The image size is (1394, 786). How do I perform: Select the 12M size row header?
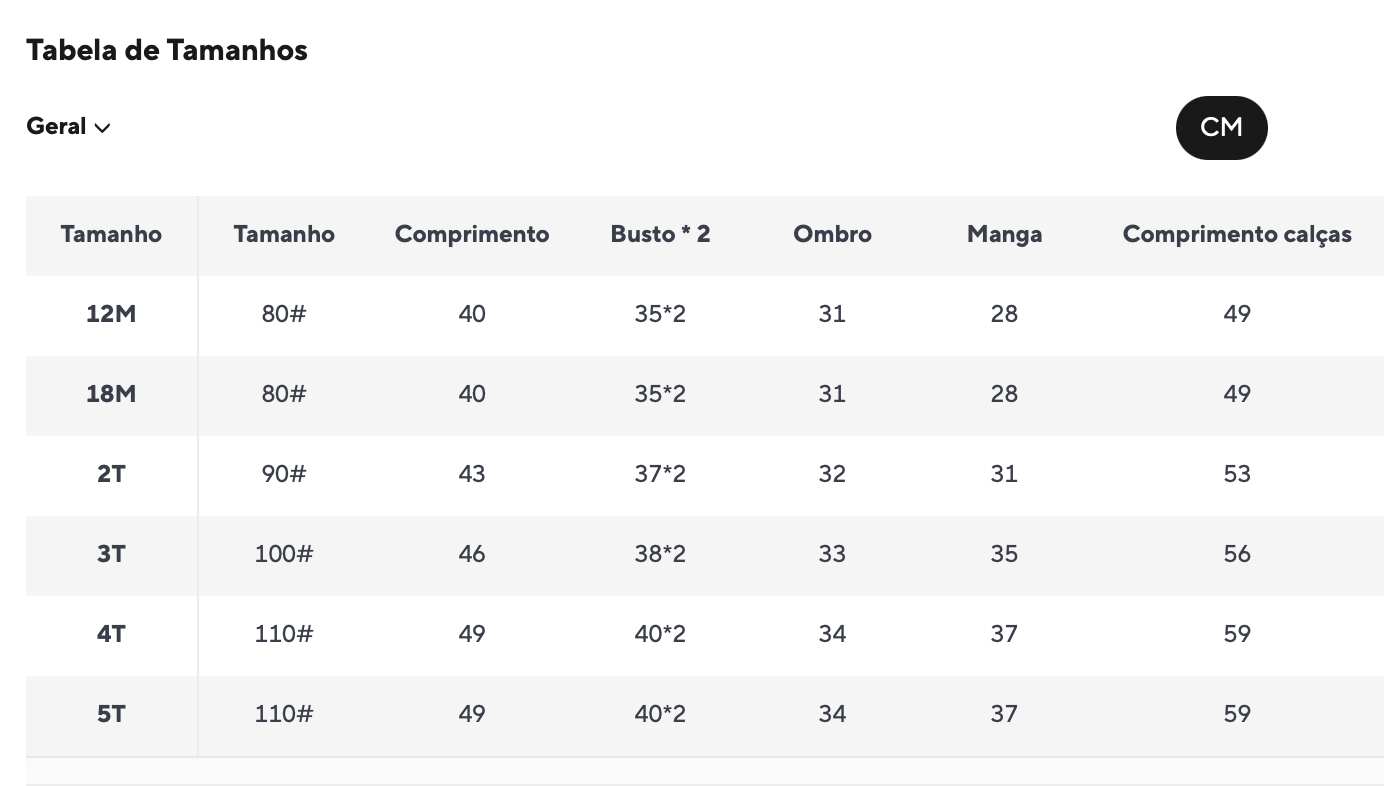(111, 314)
